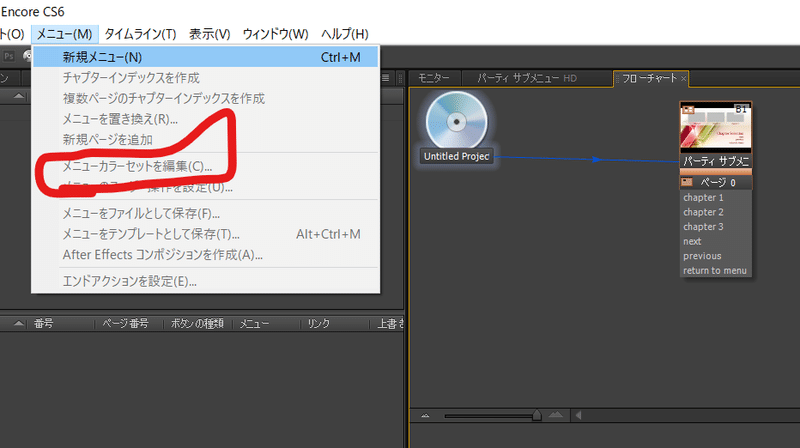The height and width of the screenshot is (448, 800).
Task: Sort by the ページ番号 column header
Action: pos(126,323)
